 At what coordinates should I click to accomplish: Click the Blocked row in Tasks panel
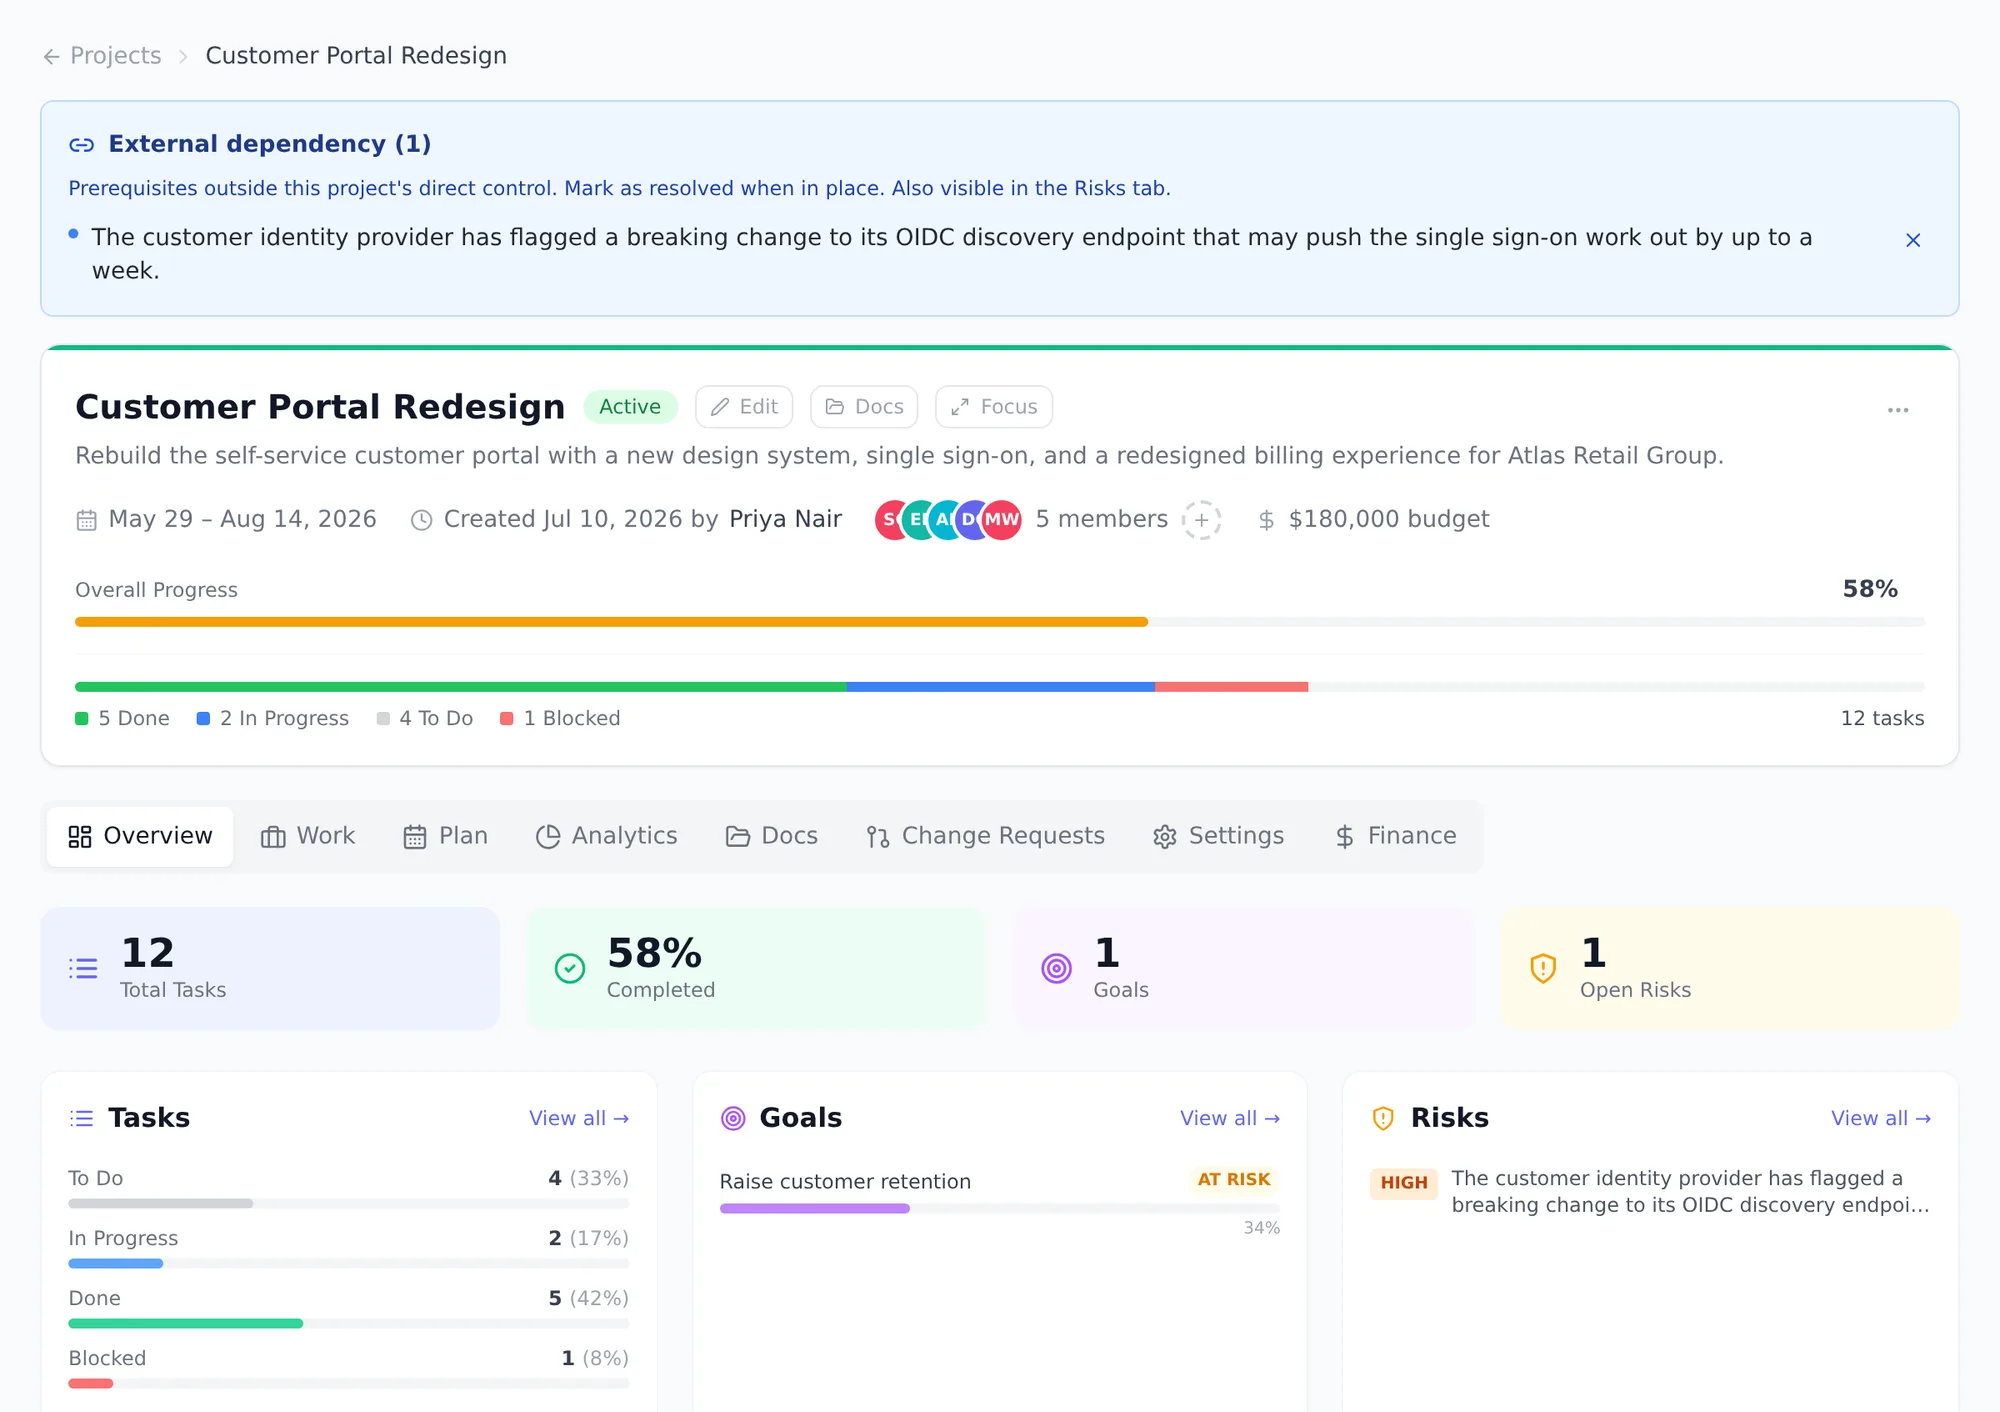(x=349, y=1367)
